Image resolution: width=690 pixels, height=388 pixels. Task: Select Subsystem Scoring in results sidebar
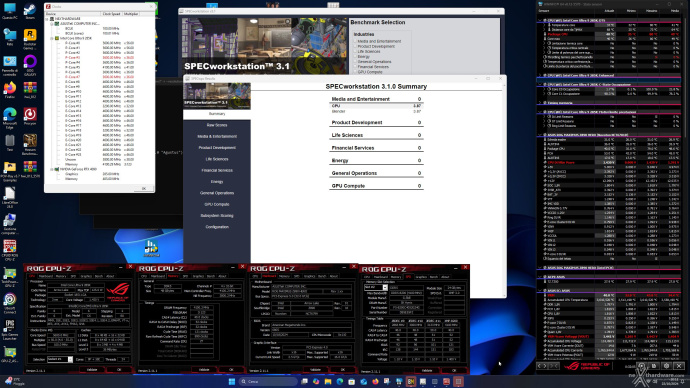click(217, 216)
